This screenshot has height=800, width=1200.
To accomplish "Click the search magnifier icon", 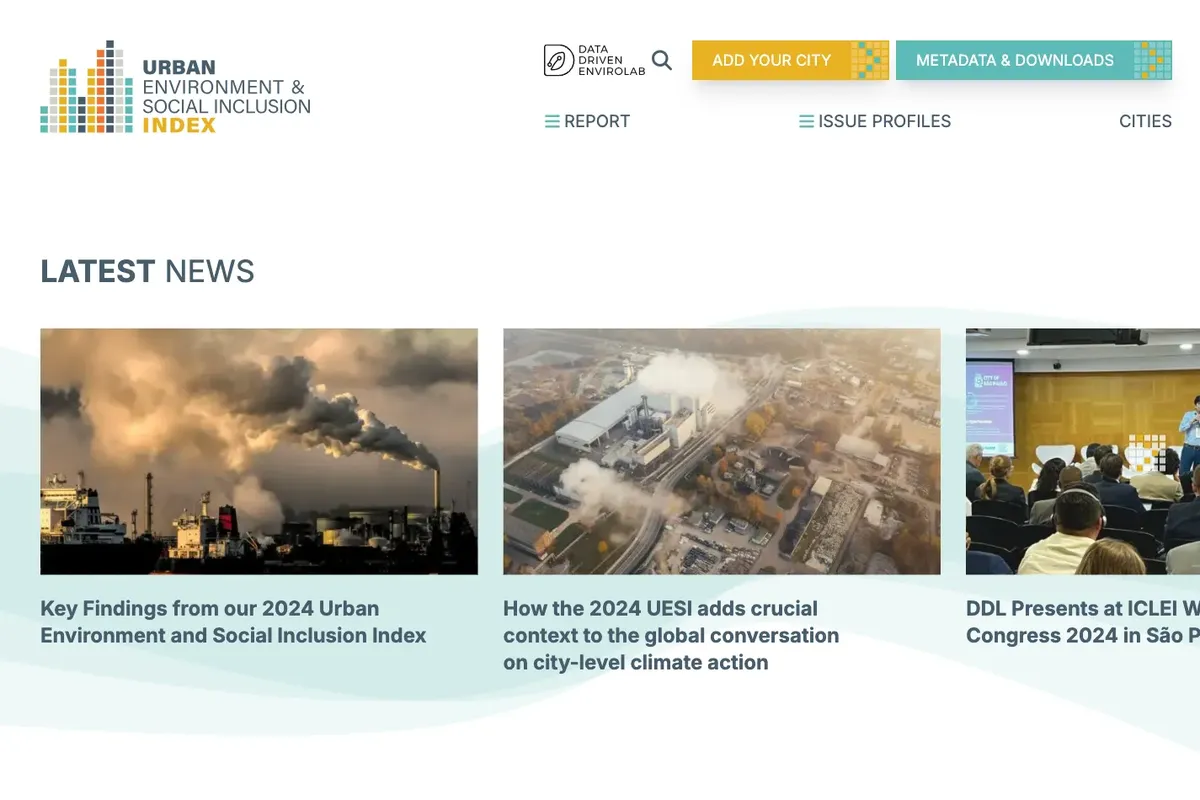I will tap(662, 60).
